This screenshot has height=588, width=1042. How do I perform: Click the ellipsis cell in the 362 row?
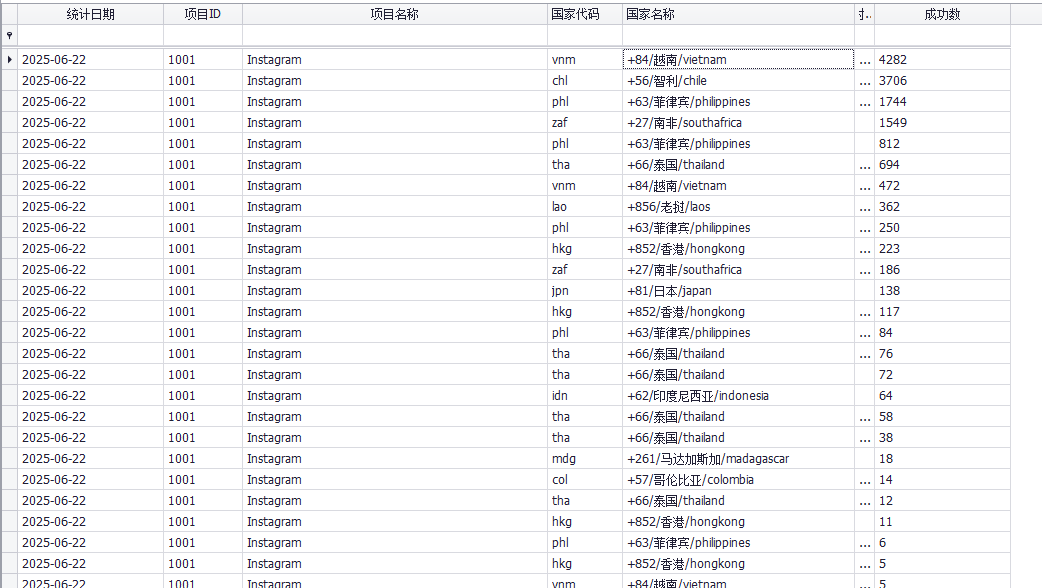(865, 207)
